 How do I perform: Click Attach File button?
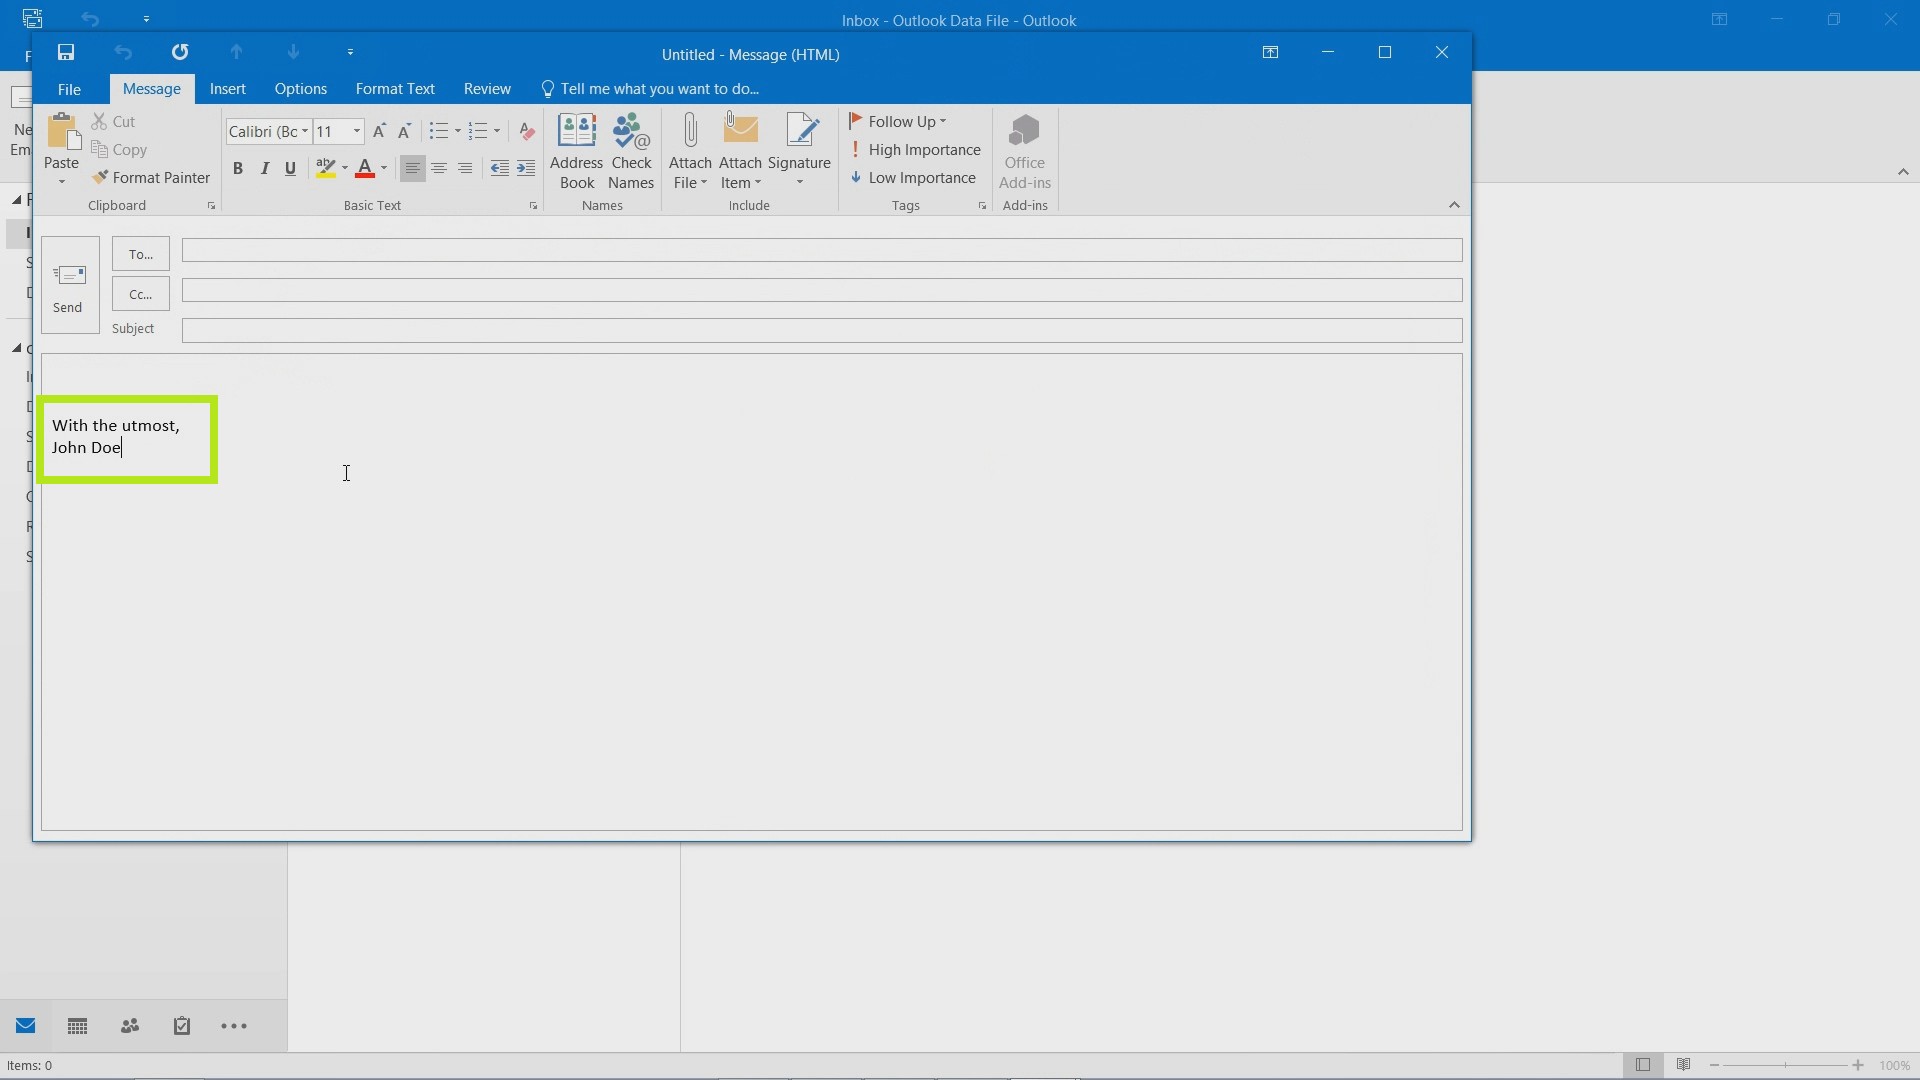pyautogui.click(x=690, y=149)
